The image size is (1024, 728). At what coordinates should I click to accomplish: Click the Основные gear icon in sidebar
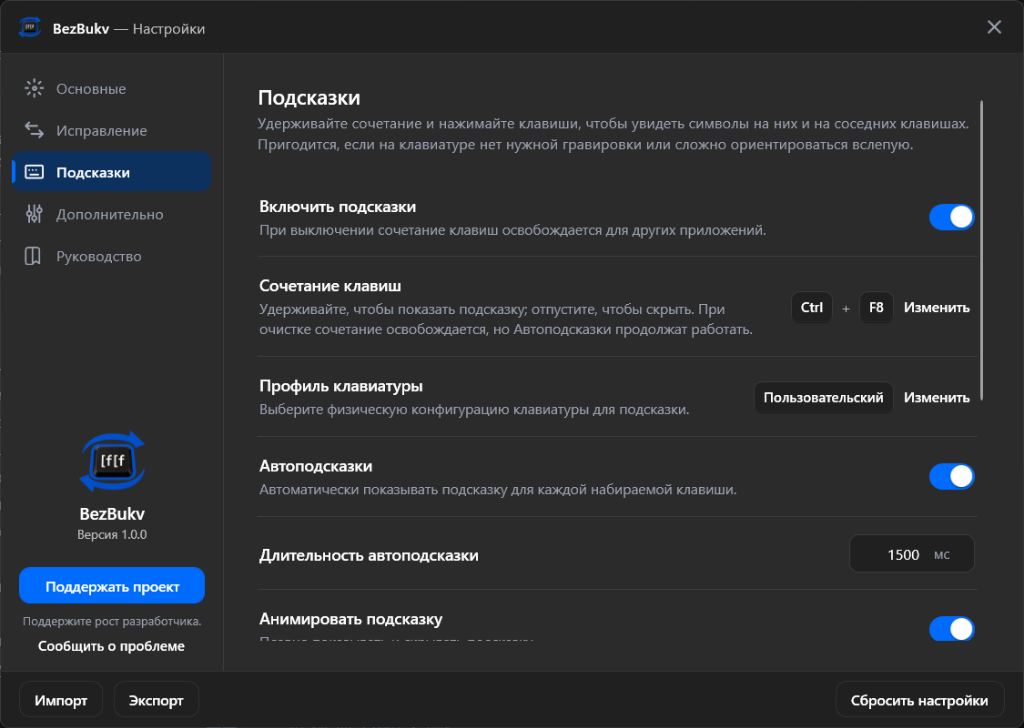point(34,89)
